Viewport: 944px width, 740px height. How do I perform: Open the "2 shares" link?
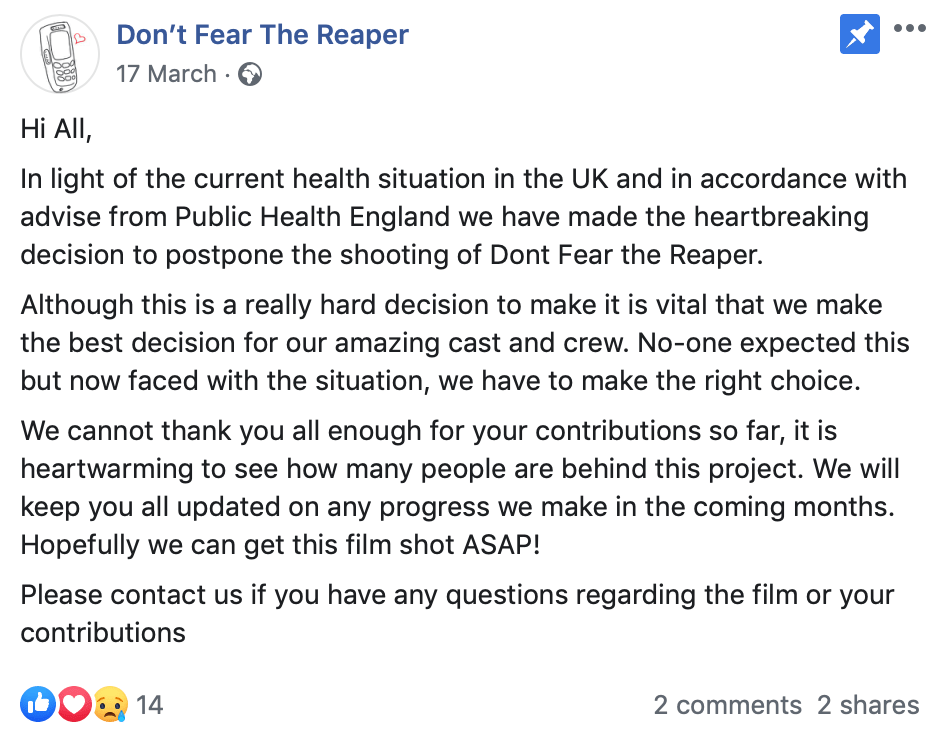(867, 705)
